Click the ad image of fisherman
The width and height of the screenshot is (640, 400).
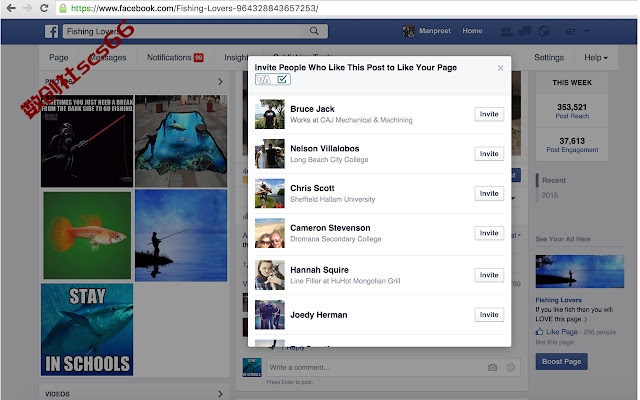(x=580, y=271)
